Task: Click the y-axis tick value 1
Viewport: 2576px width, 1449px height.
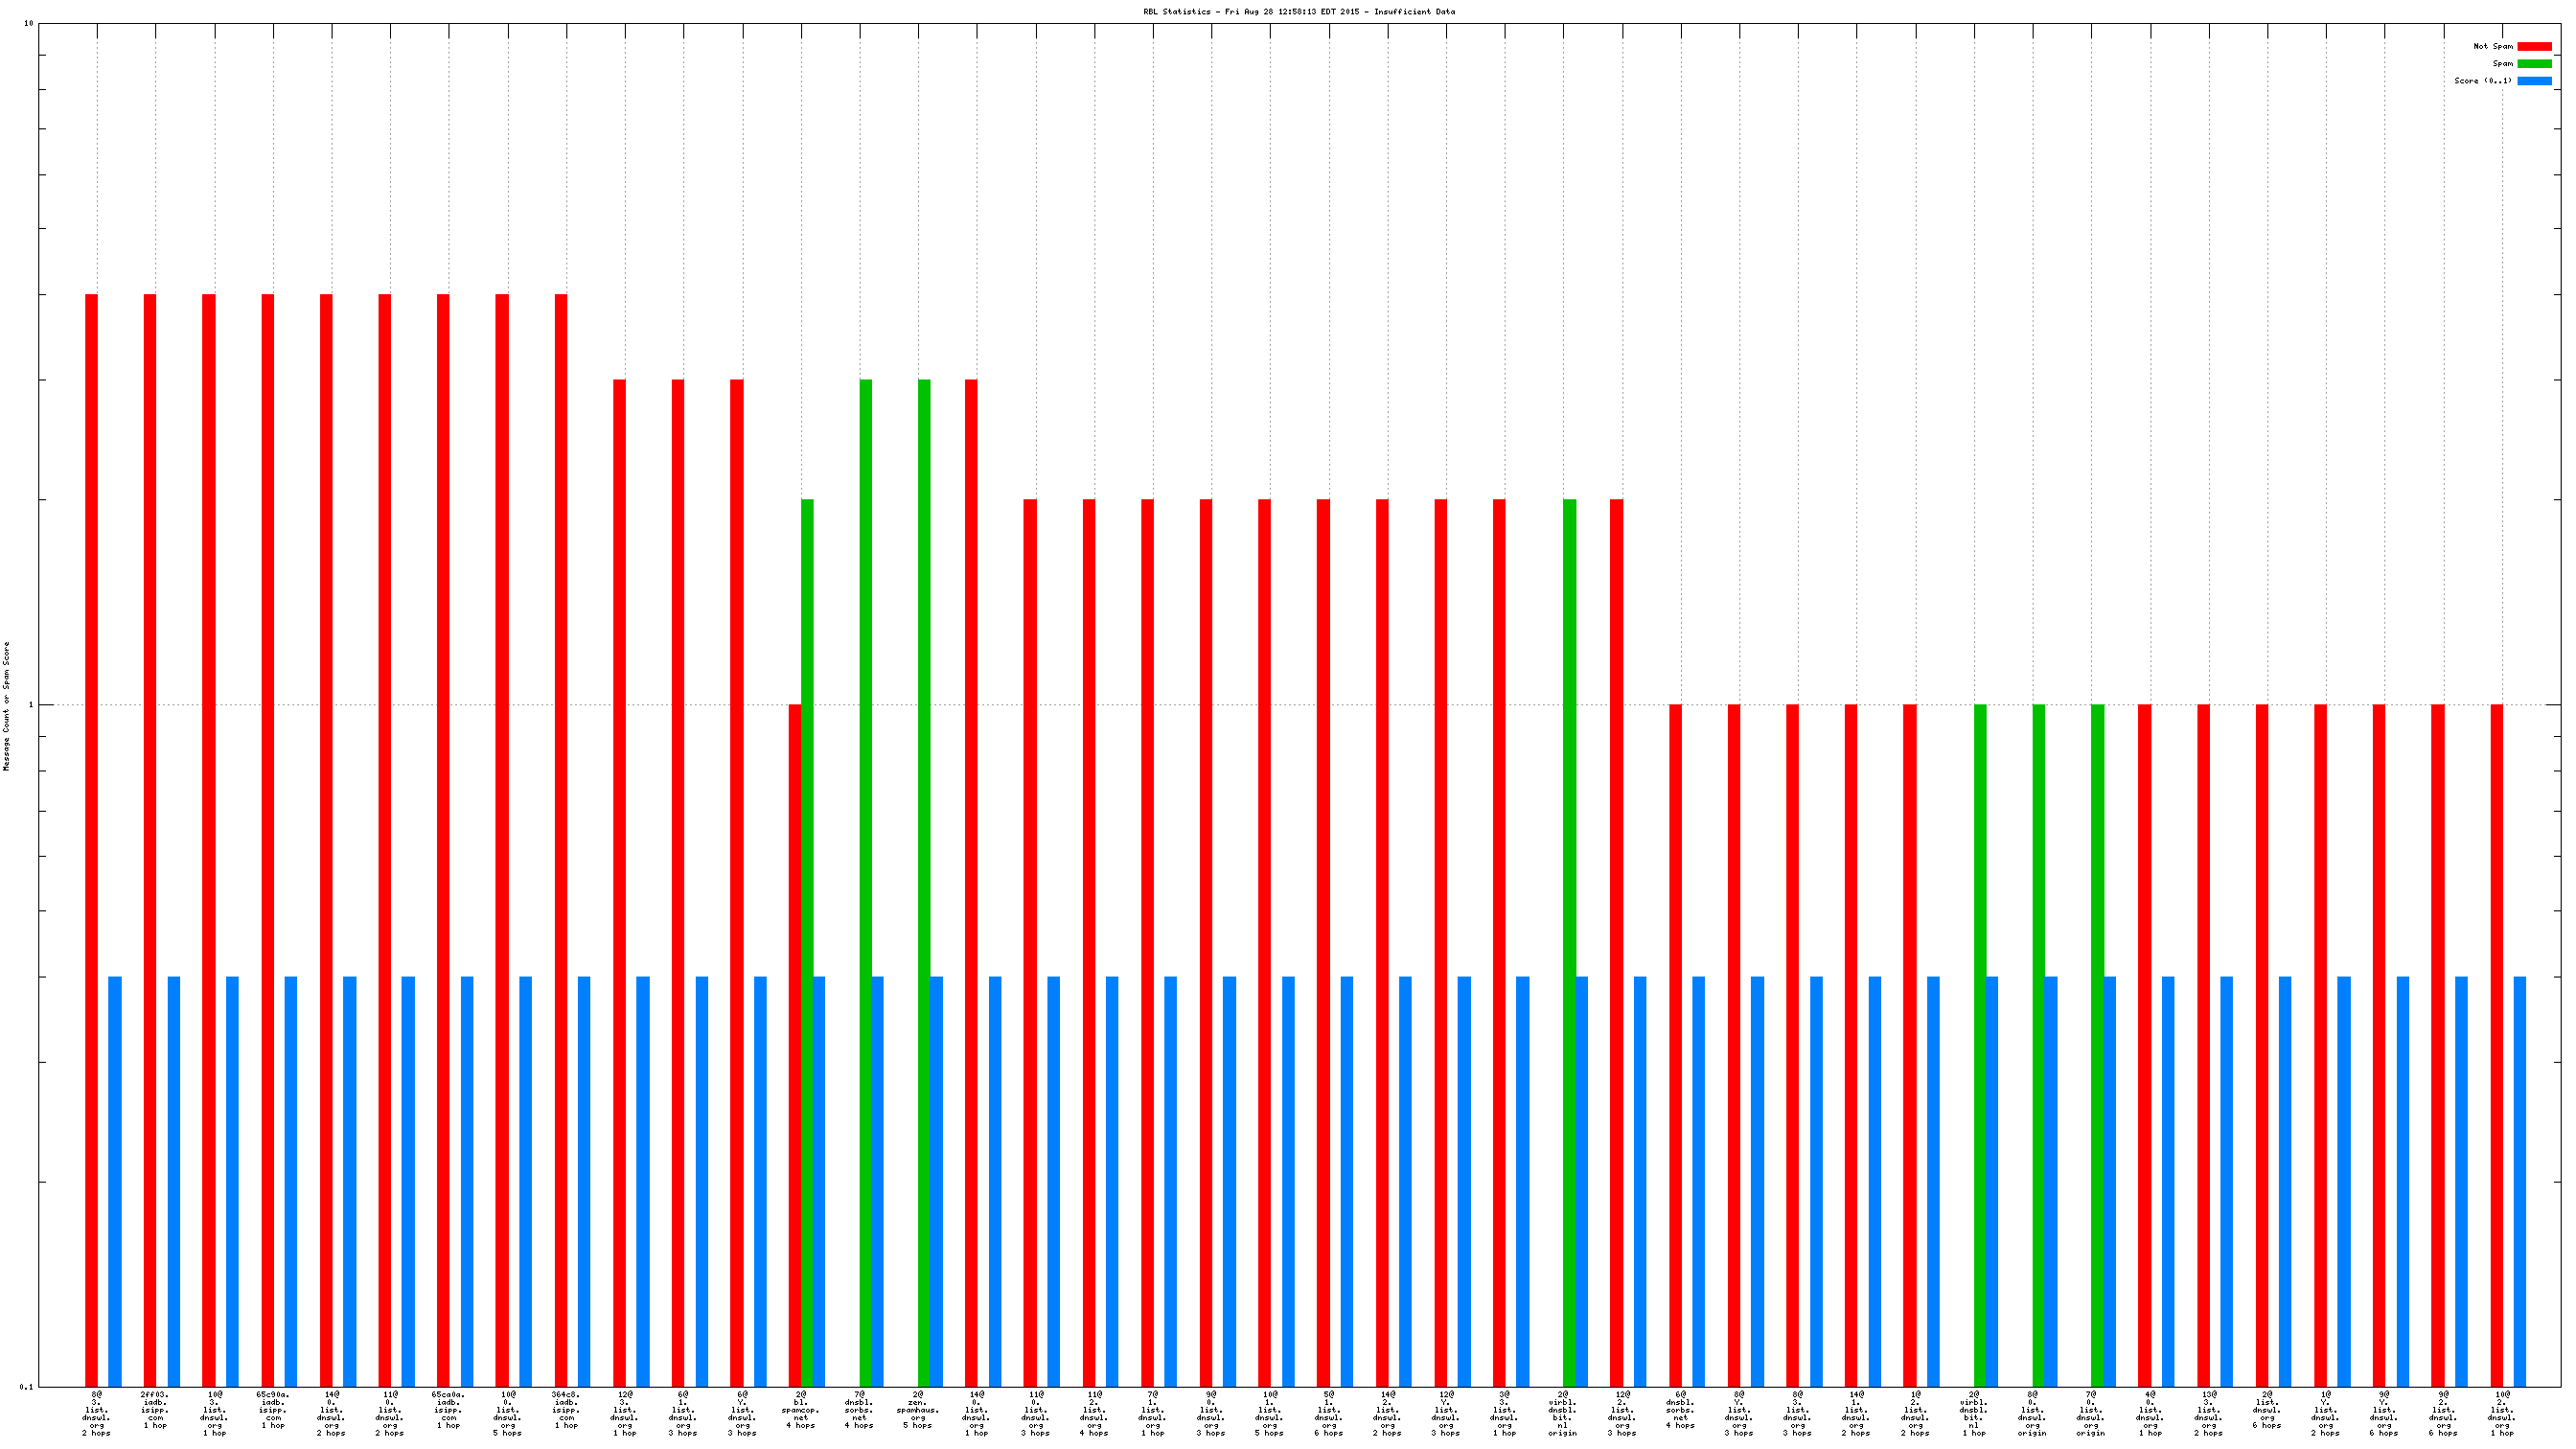Action: [30, 705]
